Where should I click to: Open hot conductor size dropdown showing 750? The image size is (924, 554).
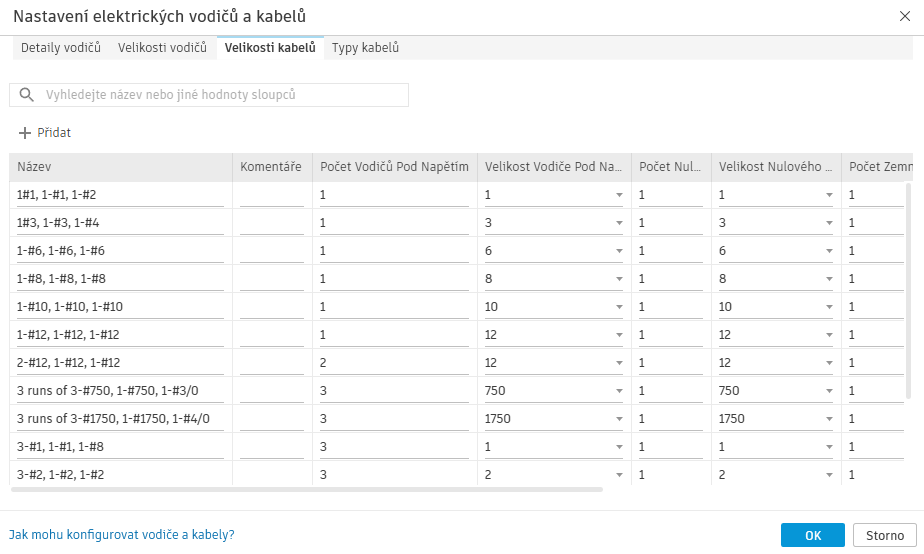pyautogui.click(x=619, y=391)
